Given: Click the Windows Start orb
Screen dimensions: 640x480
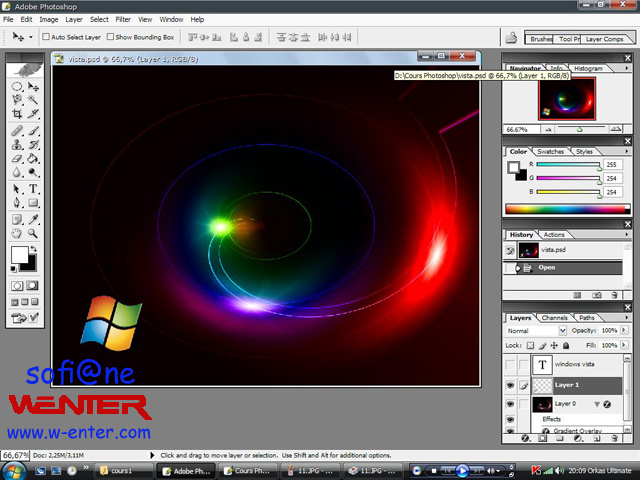Looking at the screenshot, I should click(x=16, y=469).
